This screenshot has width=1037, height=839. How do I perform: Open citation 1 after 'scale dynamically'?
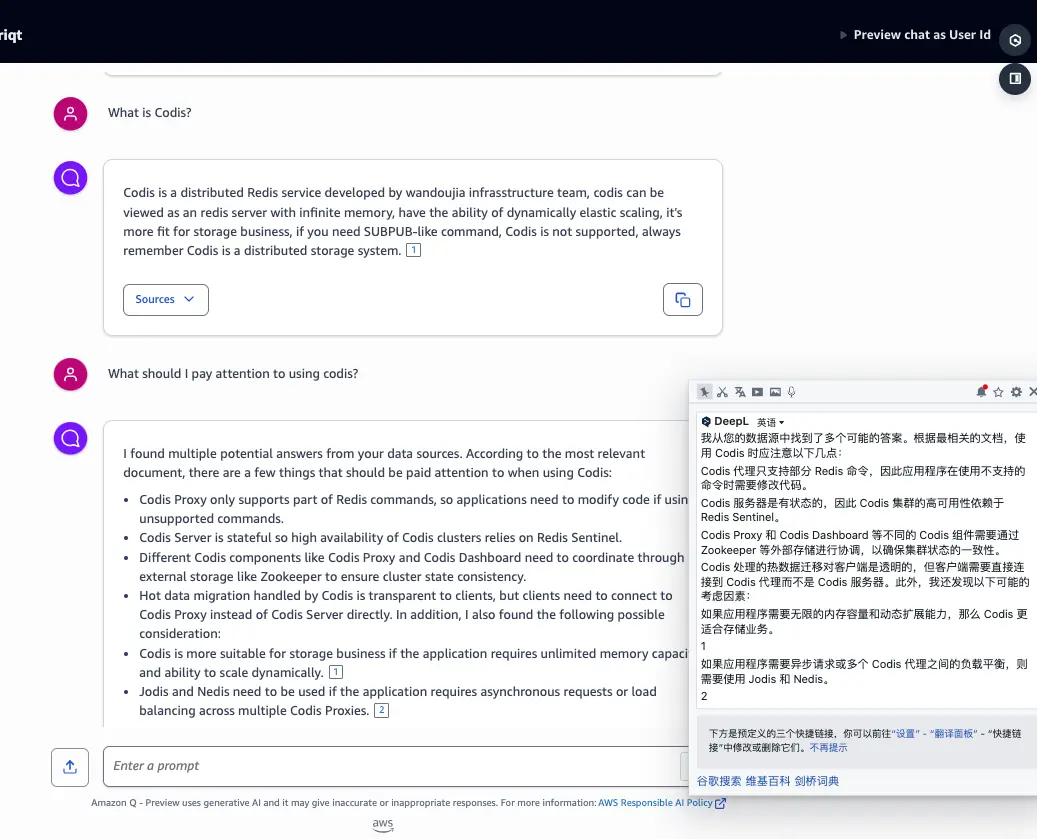(x=336, y=672)
